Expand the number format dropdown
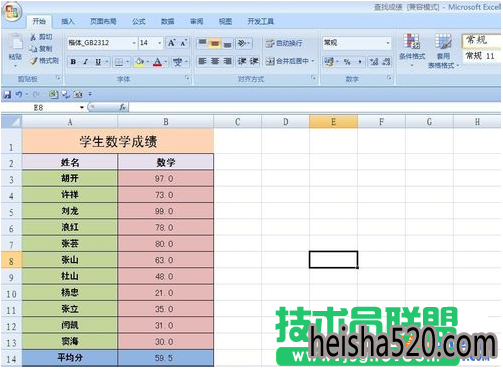 388,43
